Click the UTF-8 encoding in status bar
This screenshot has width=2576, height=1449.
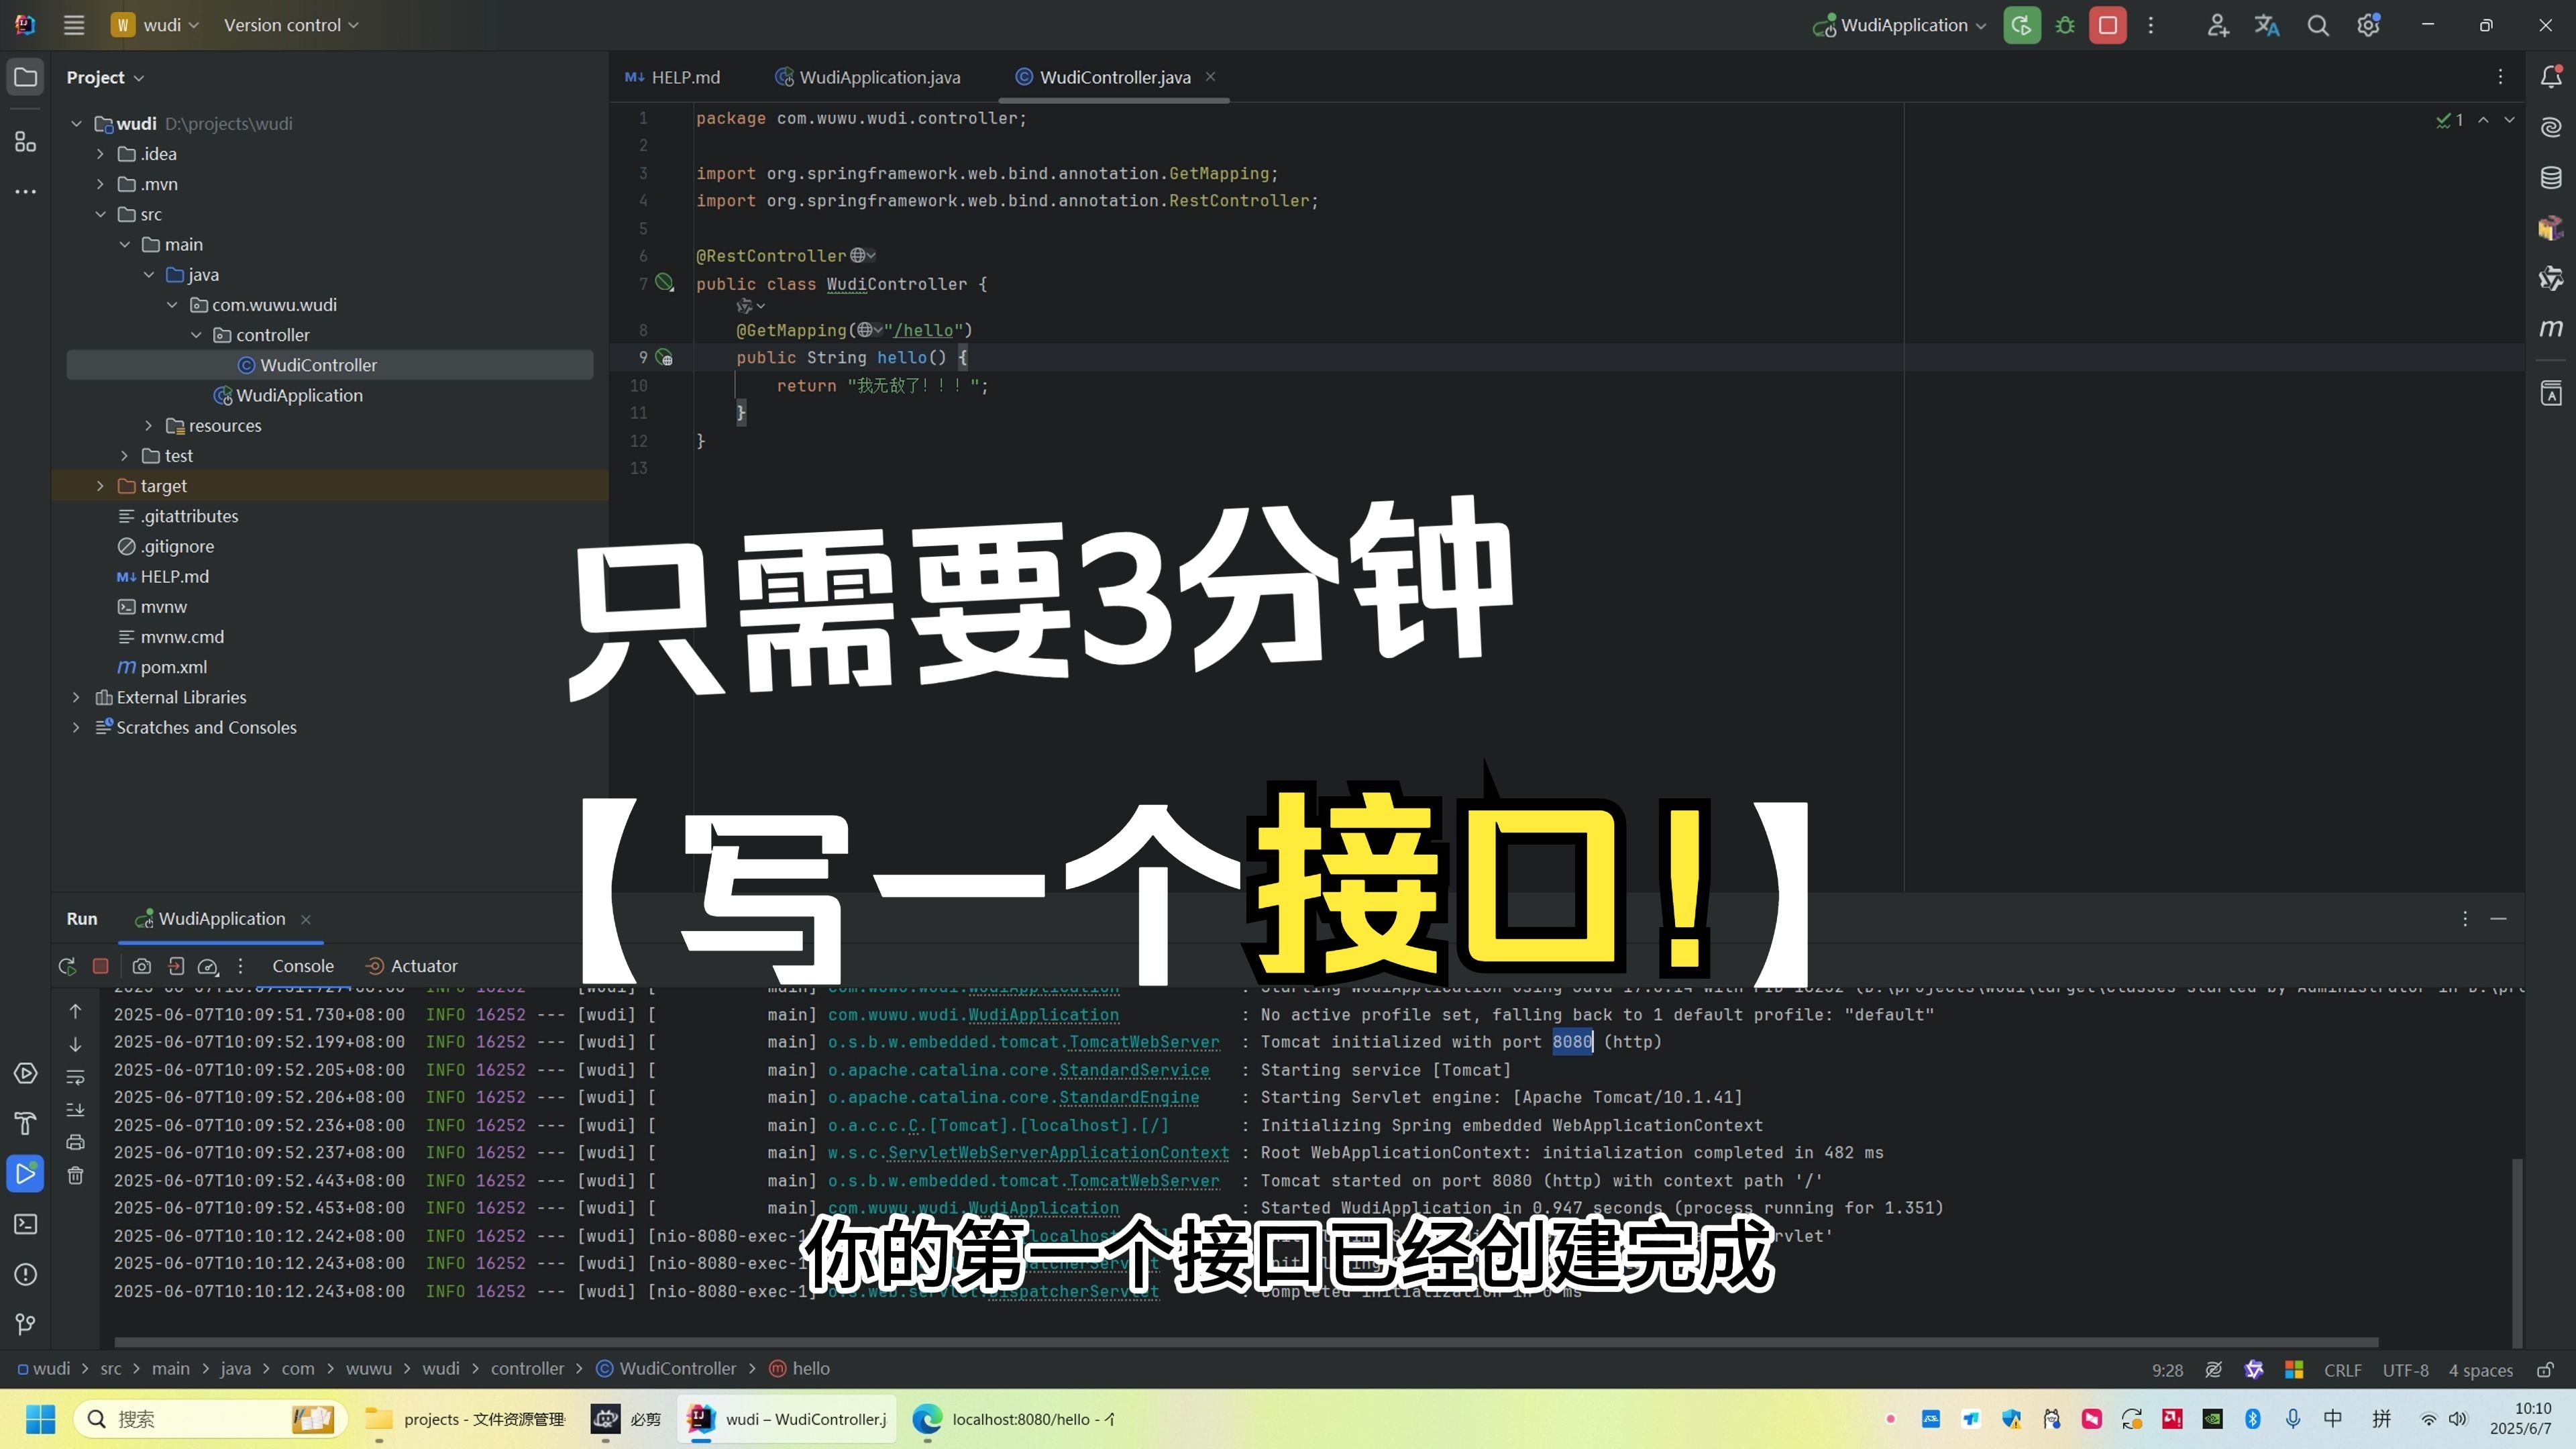[2405, 1370]
